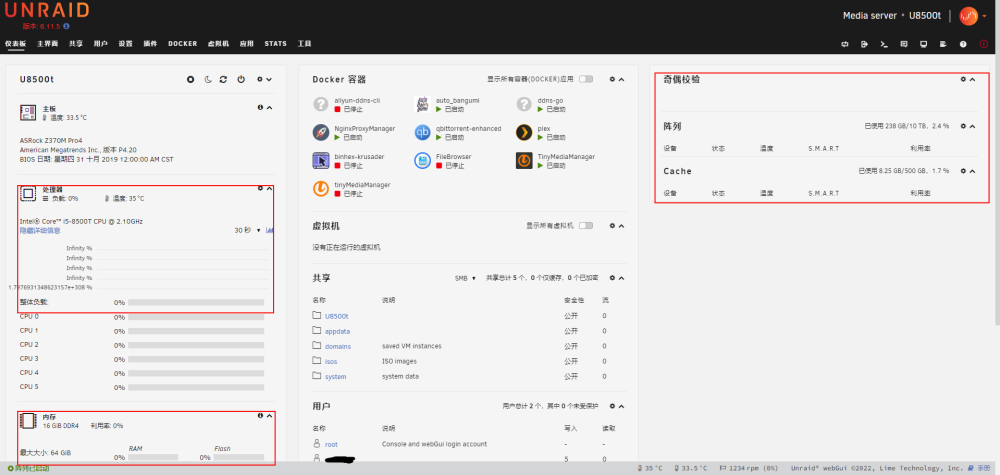The width and height of the screenshot is (1000, 475).
Task: Open the appdata share link
Action: point(337,332)
